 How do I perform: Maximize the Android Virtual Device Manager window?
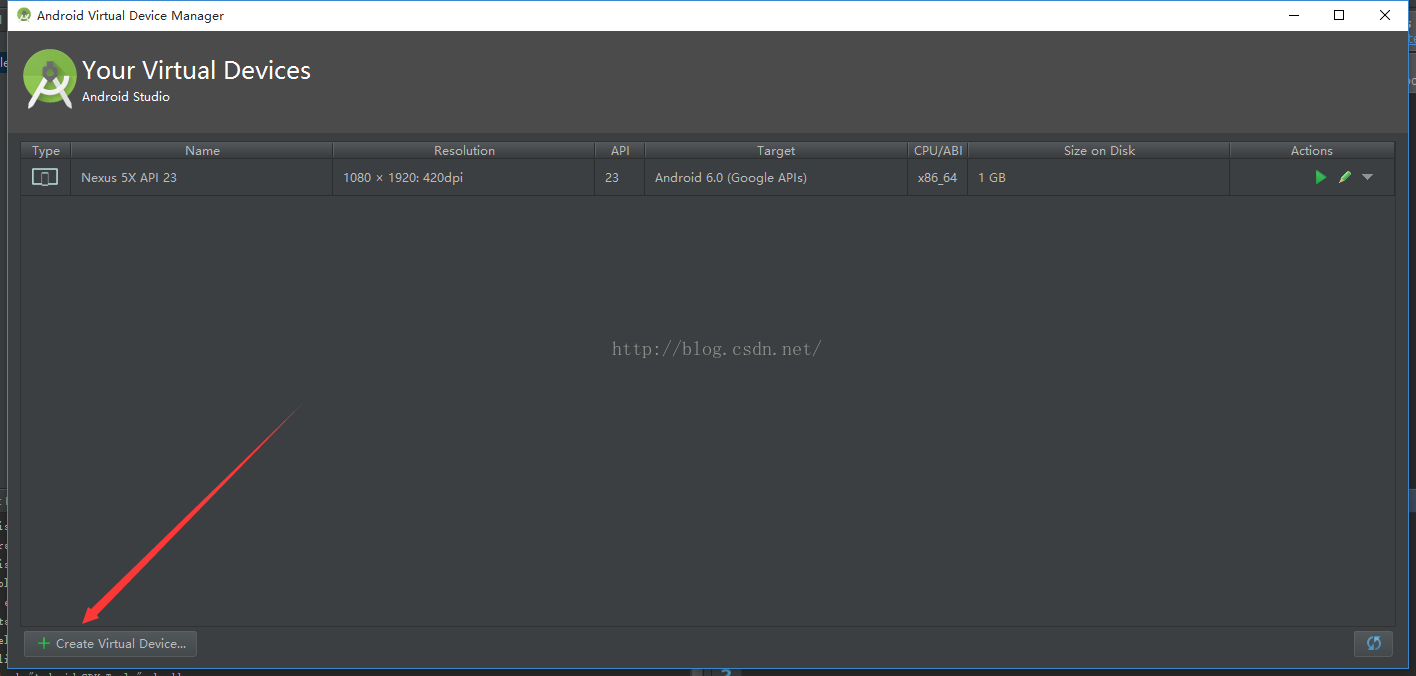coord(1339,15)
